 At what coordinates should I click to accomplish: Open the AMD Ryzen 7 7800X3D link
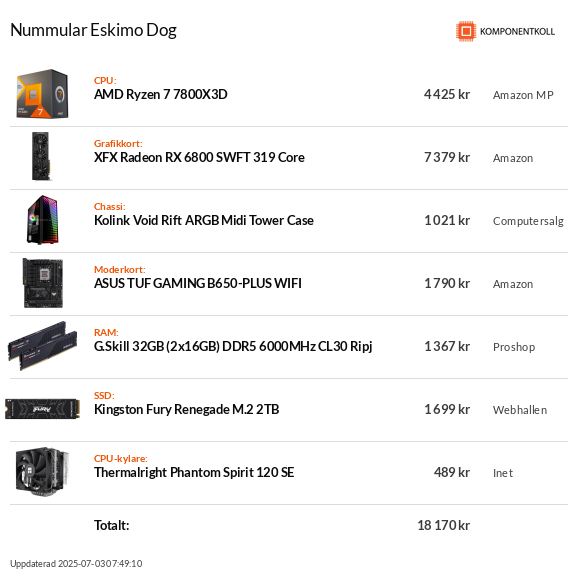click(x=160, y=95)
